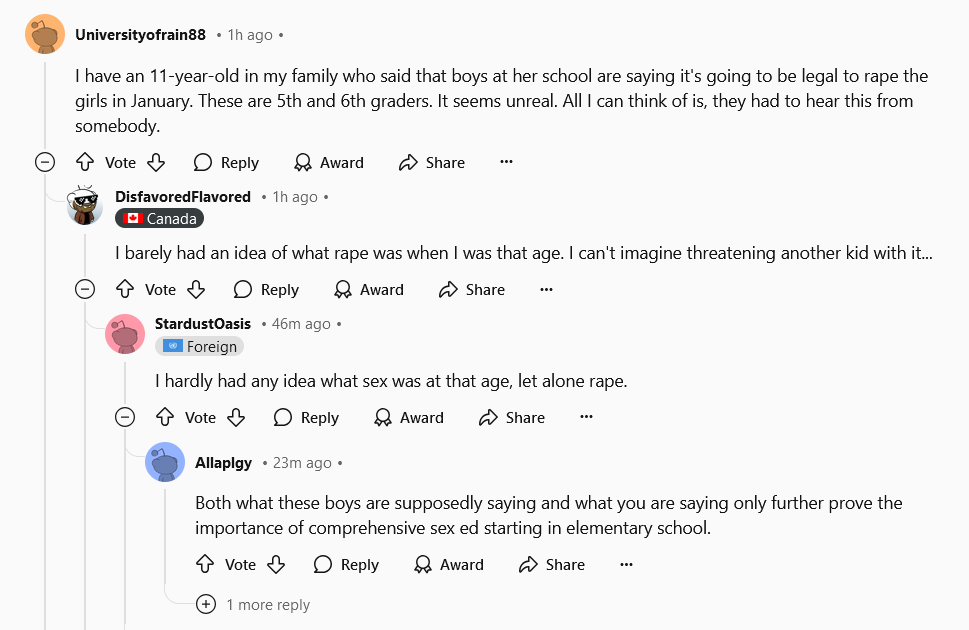The image size is (969, 630).
Task: Collapse Universityofrain88's comment thread
Action: [45, 162]
